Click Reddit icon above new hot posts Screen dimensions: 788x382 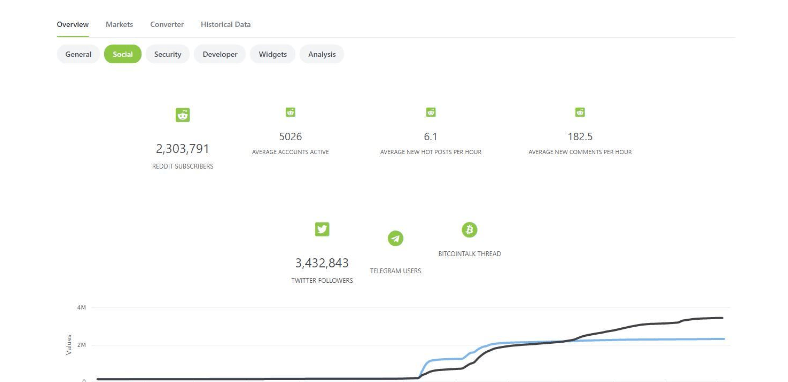pos(431,112)
